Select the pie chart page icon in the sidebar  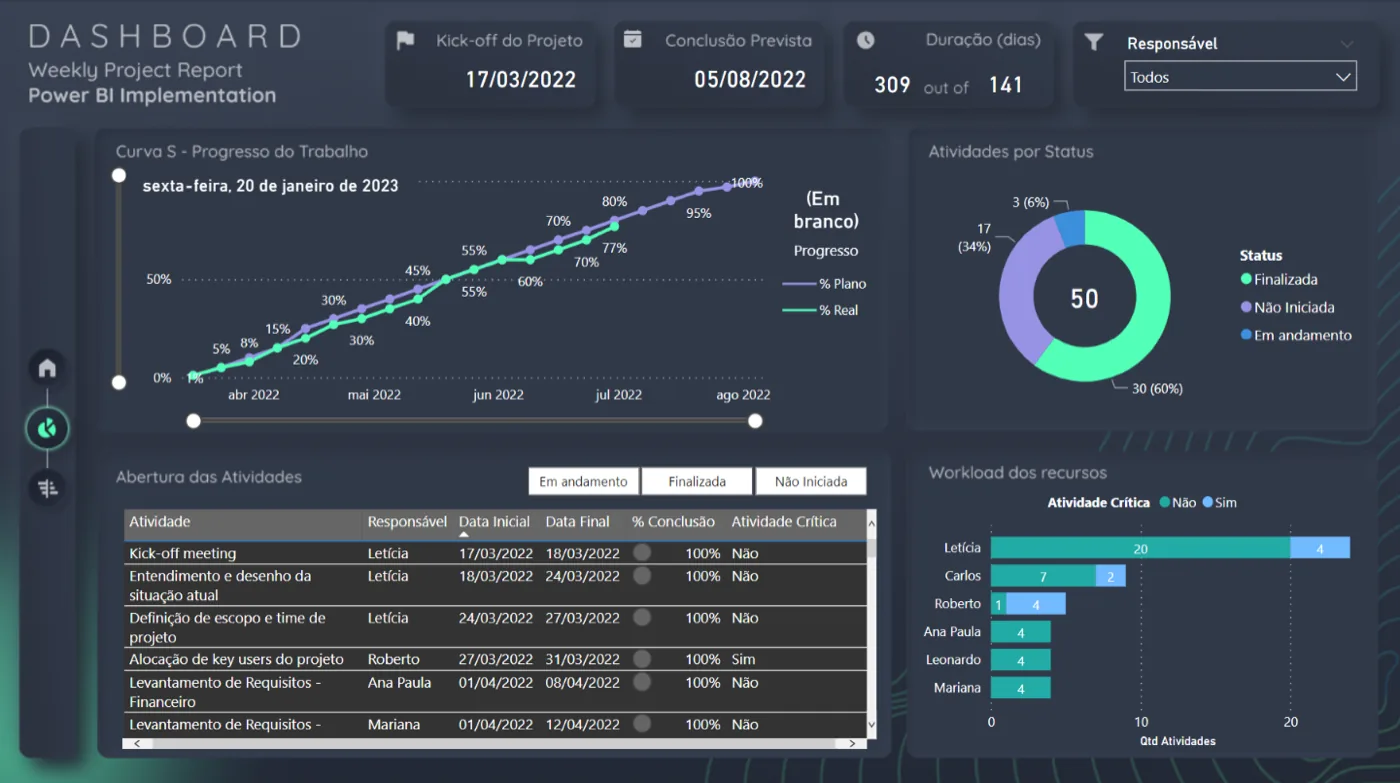[x=47, y=429]
